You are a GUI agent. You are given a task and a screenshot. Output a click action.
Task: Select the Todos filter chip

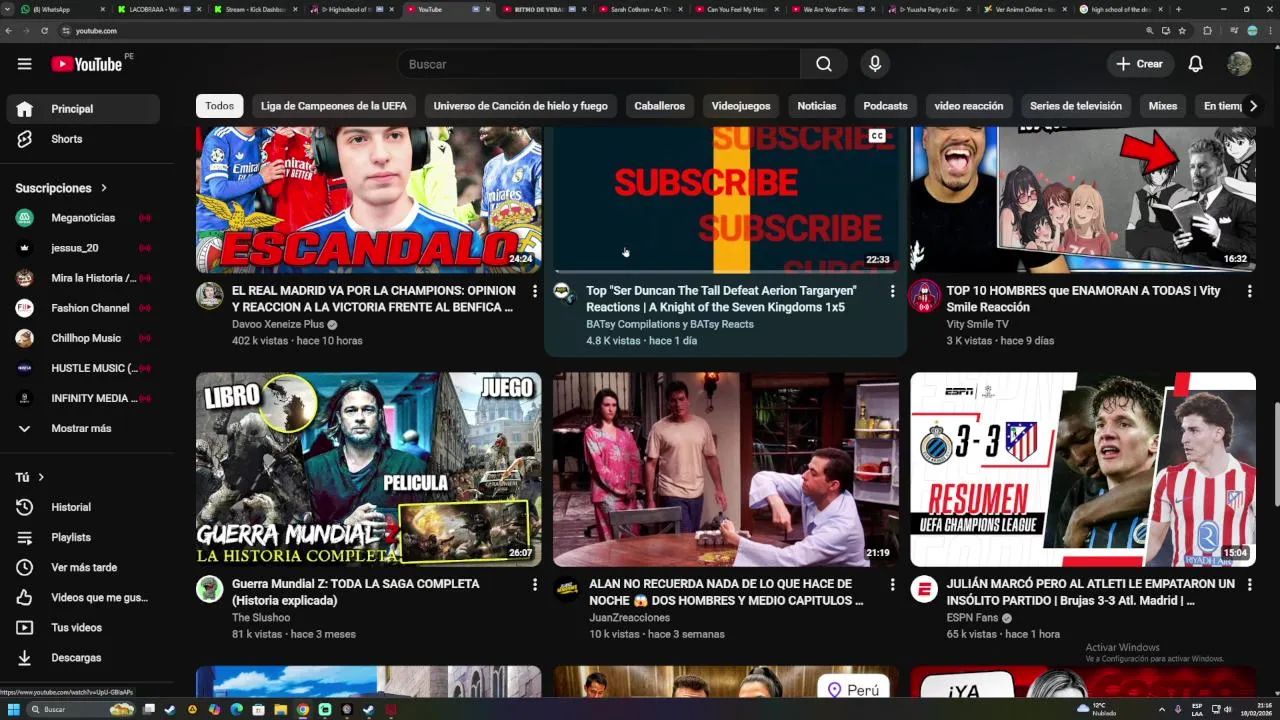coord(220,106)
